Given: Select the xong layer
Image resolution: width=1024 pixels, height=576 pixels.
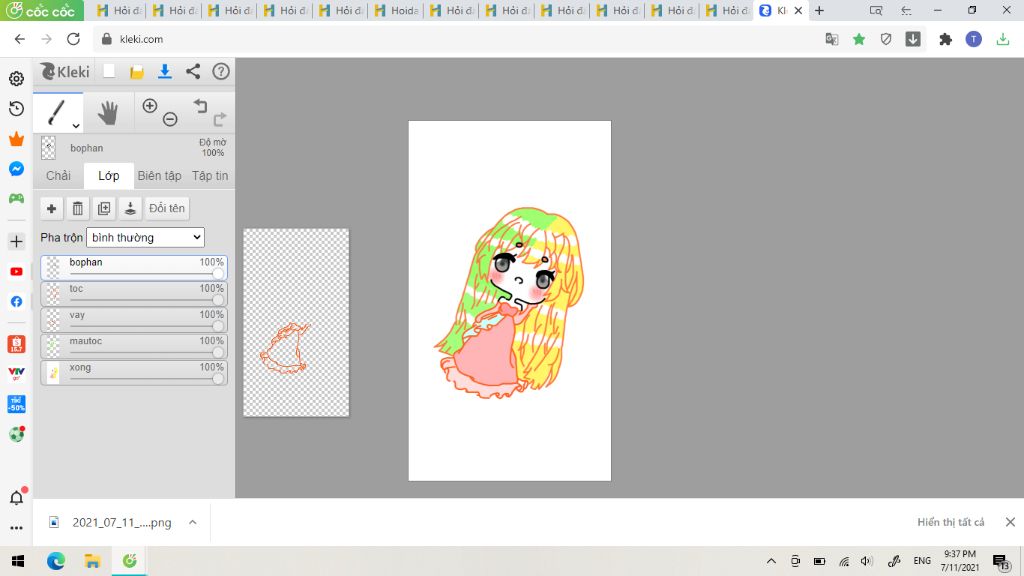Looking at the screenshot, I should [x=134, y=373].
